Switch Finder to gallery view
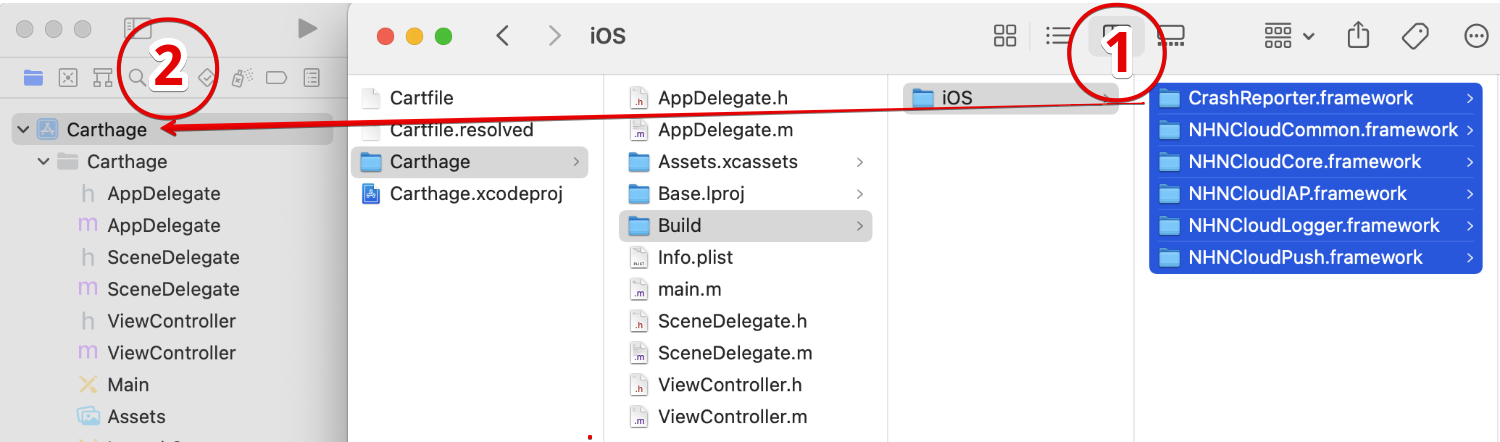Screen dimensions: 1500x442 click(x=1171, y=37)
